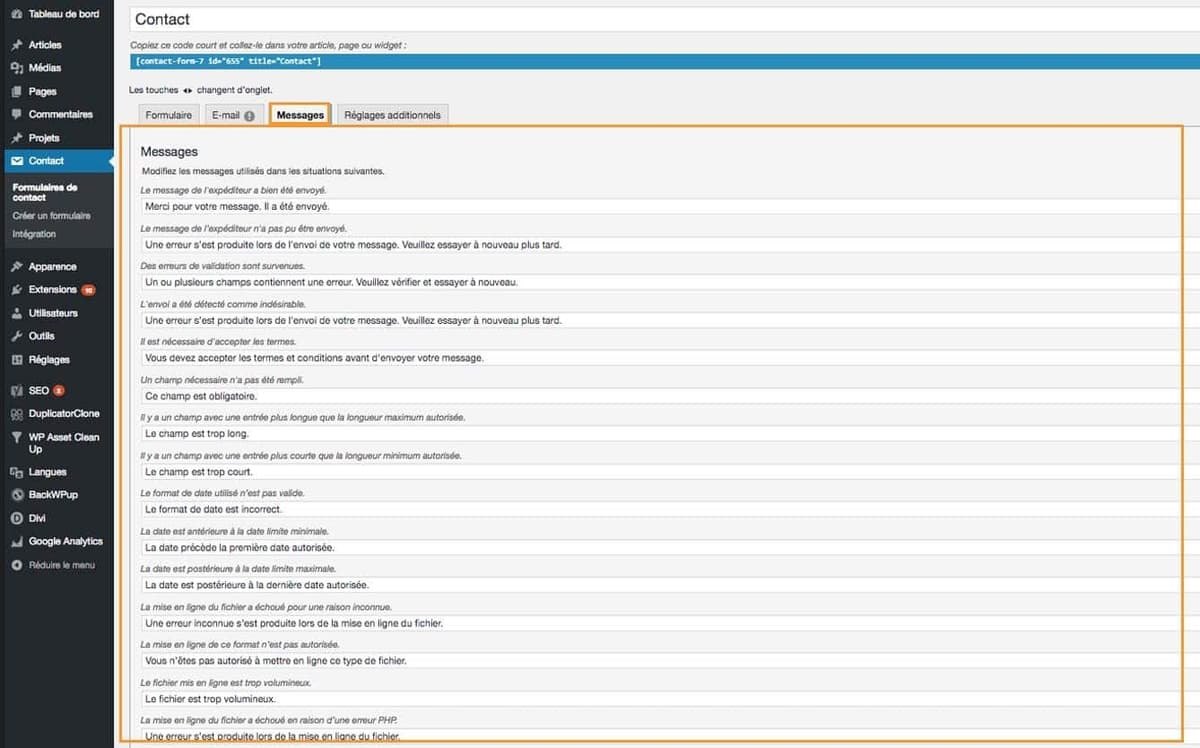1200x748 pixels.
Task: Edit the 'Ce champ est obligatoire' message field
Action: 660,396
